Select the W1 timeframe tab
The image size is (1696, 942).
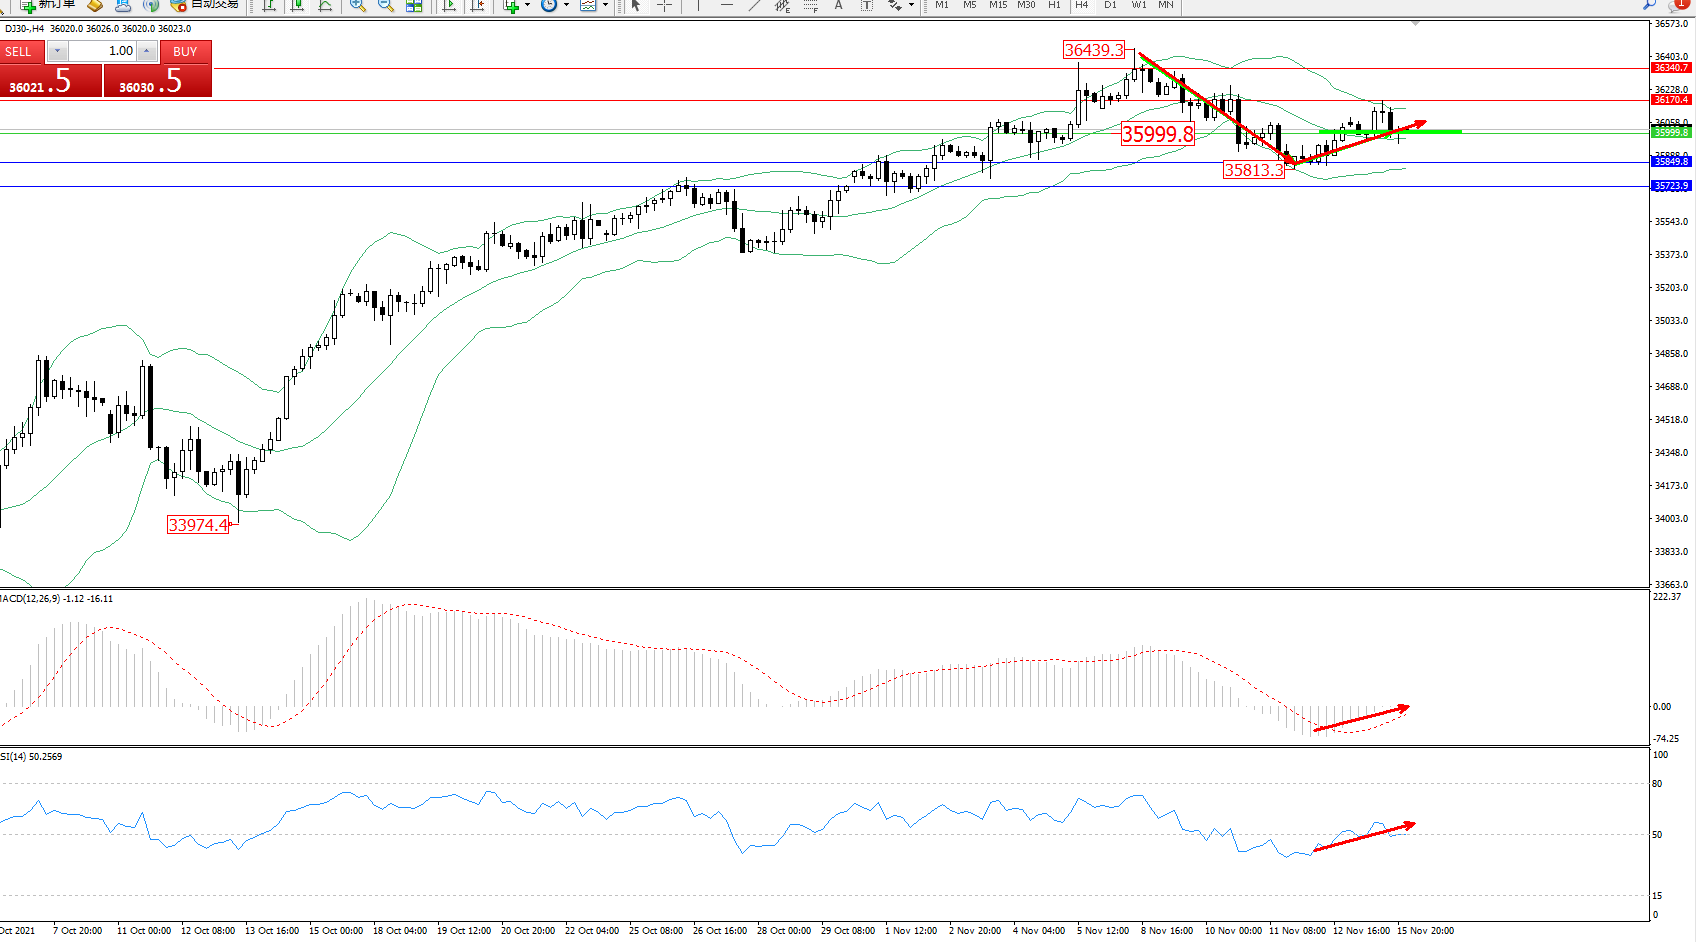coord(1139,5)
